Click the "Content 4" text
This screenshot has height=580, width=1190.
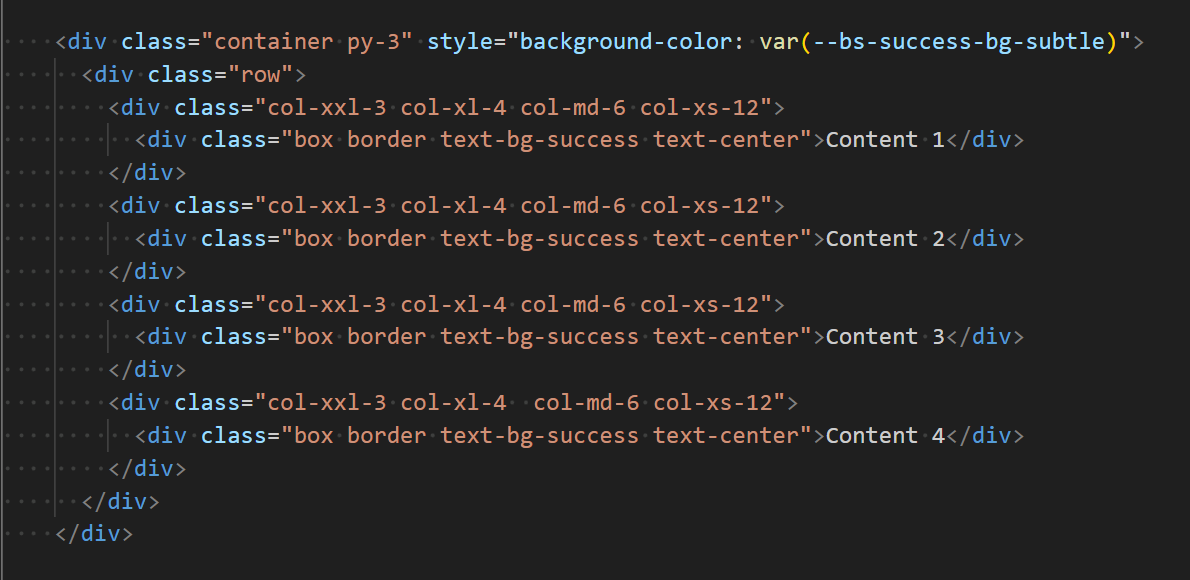tap(885, 435)
